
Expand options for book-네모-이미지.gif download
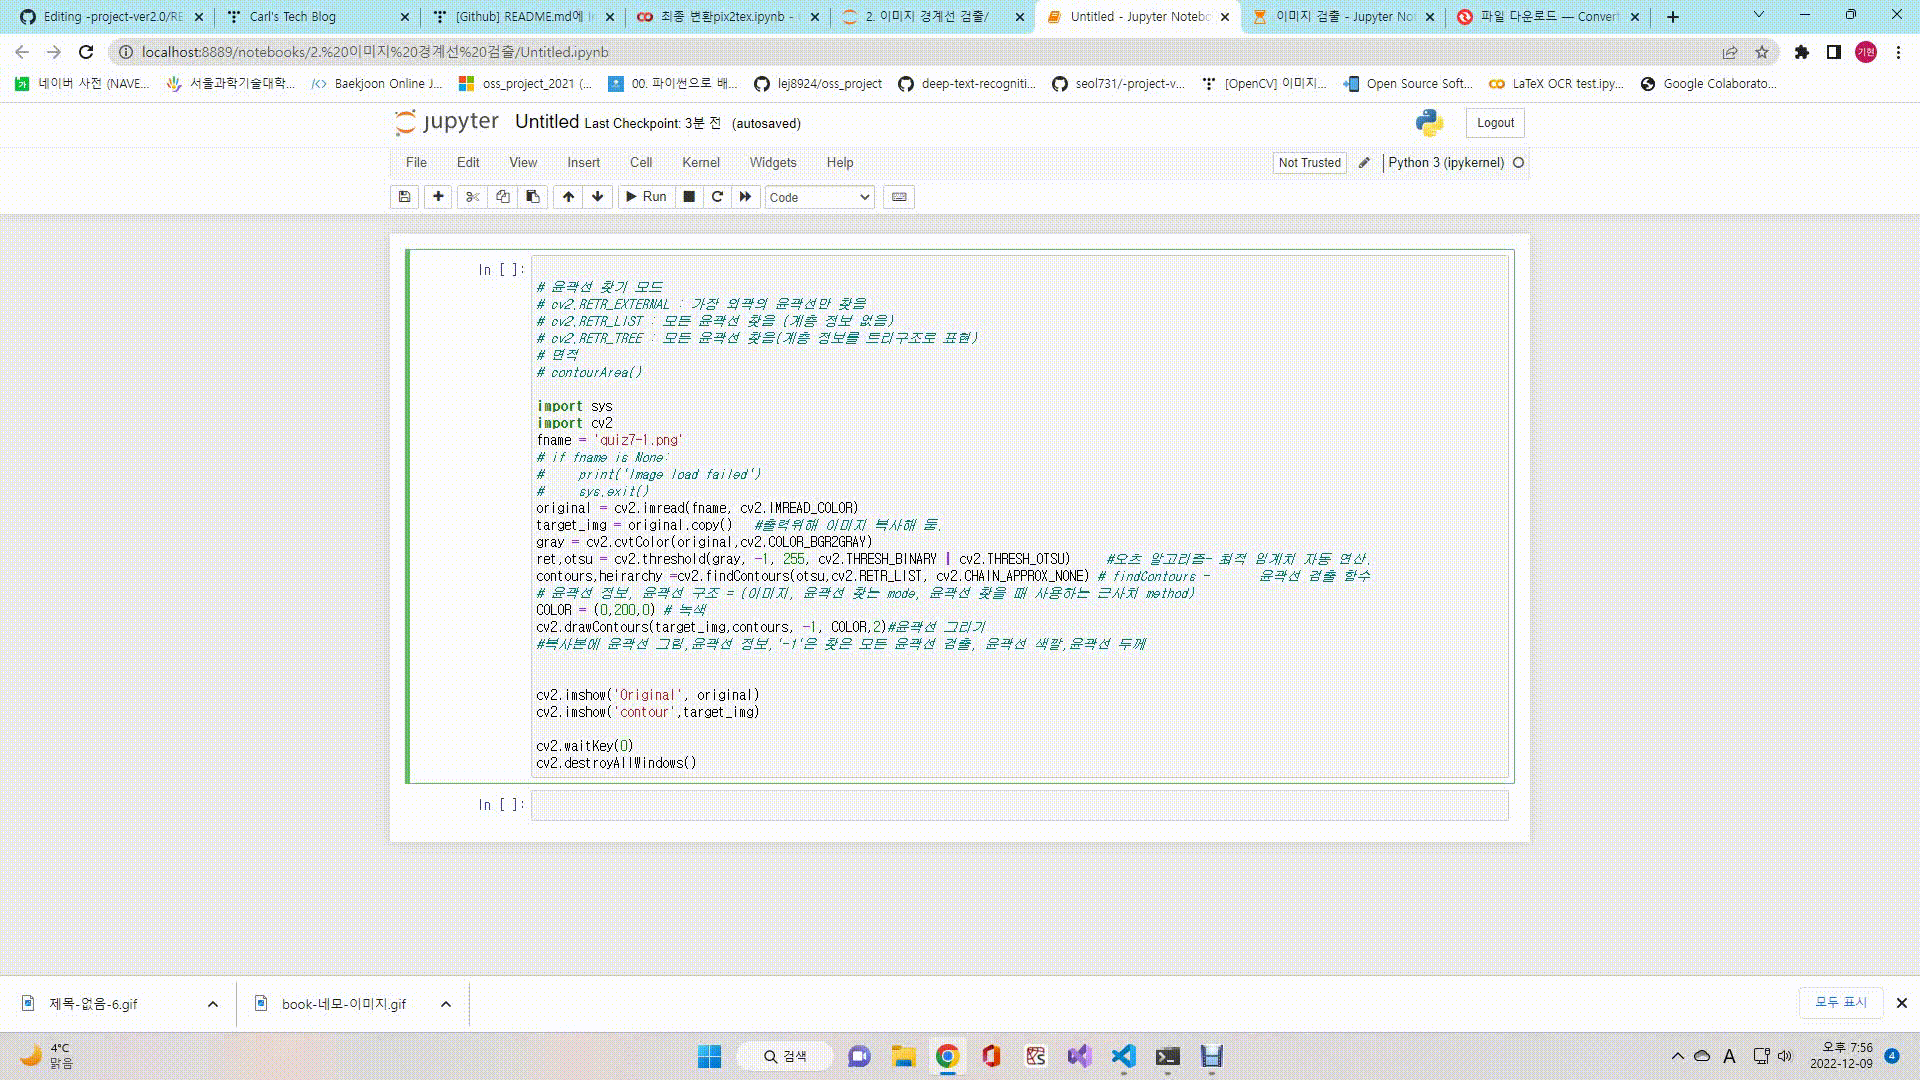click(x=446, y=1004)
